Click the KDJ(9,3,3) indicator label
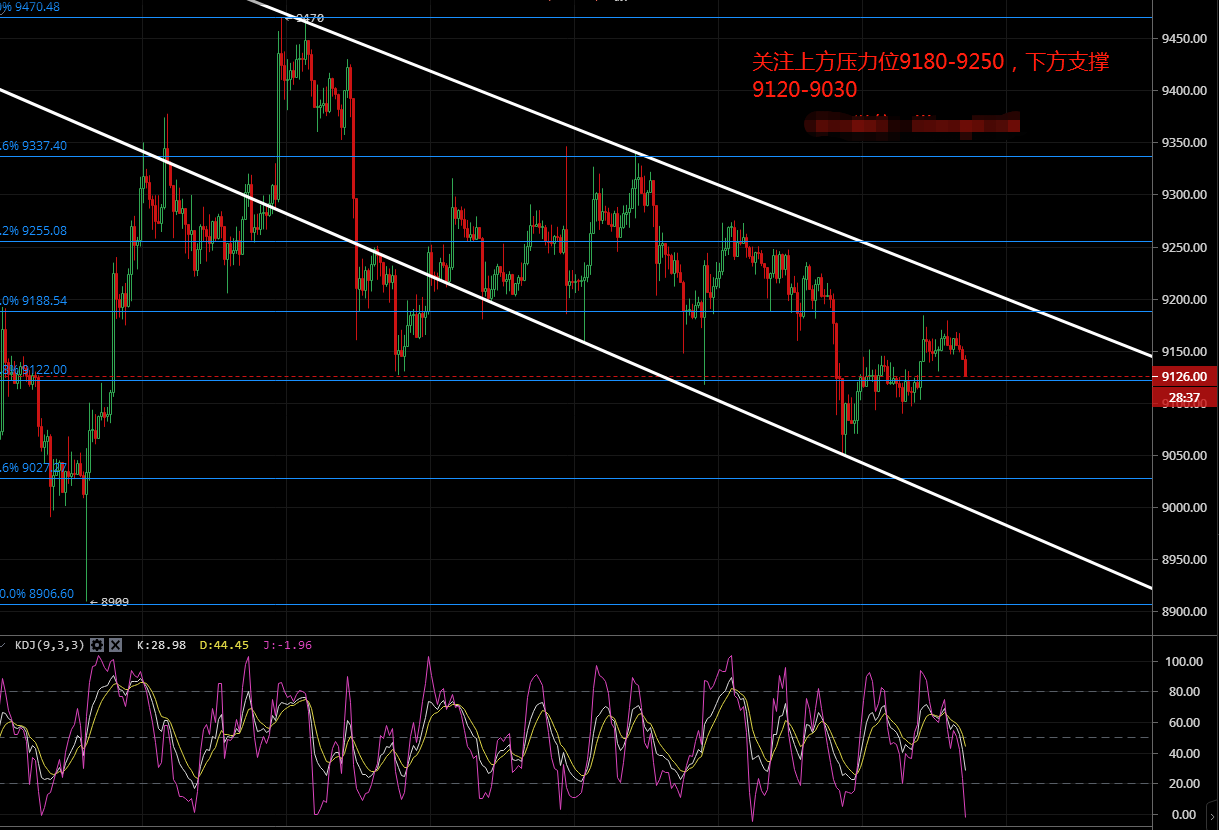Image resolution: width=1219 pixels, height=830 pixels. click(x=49, y=645)
